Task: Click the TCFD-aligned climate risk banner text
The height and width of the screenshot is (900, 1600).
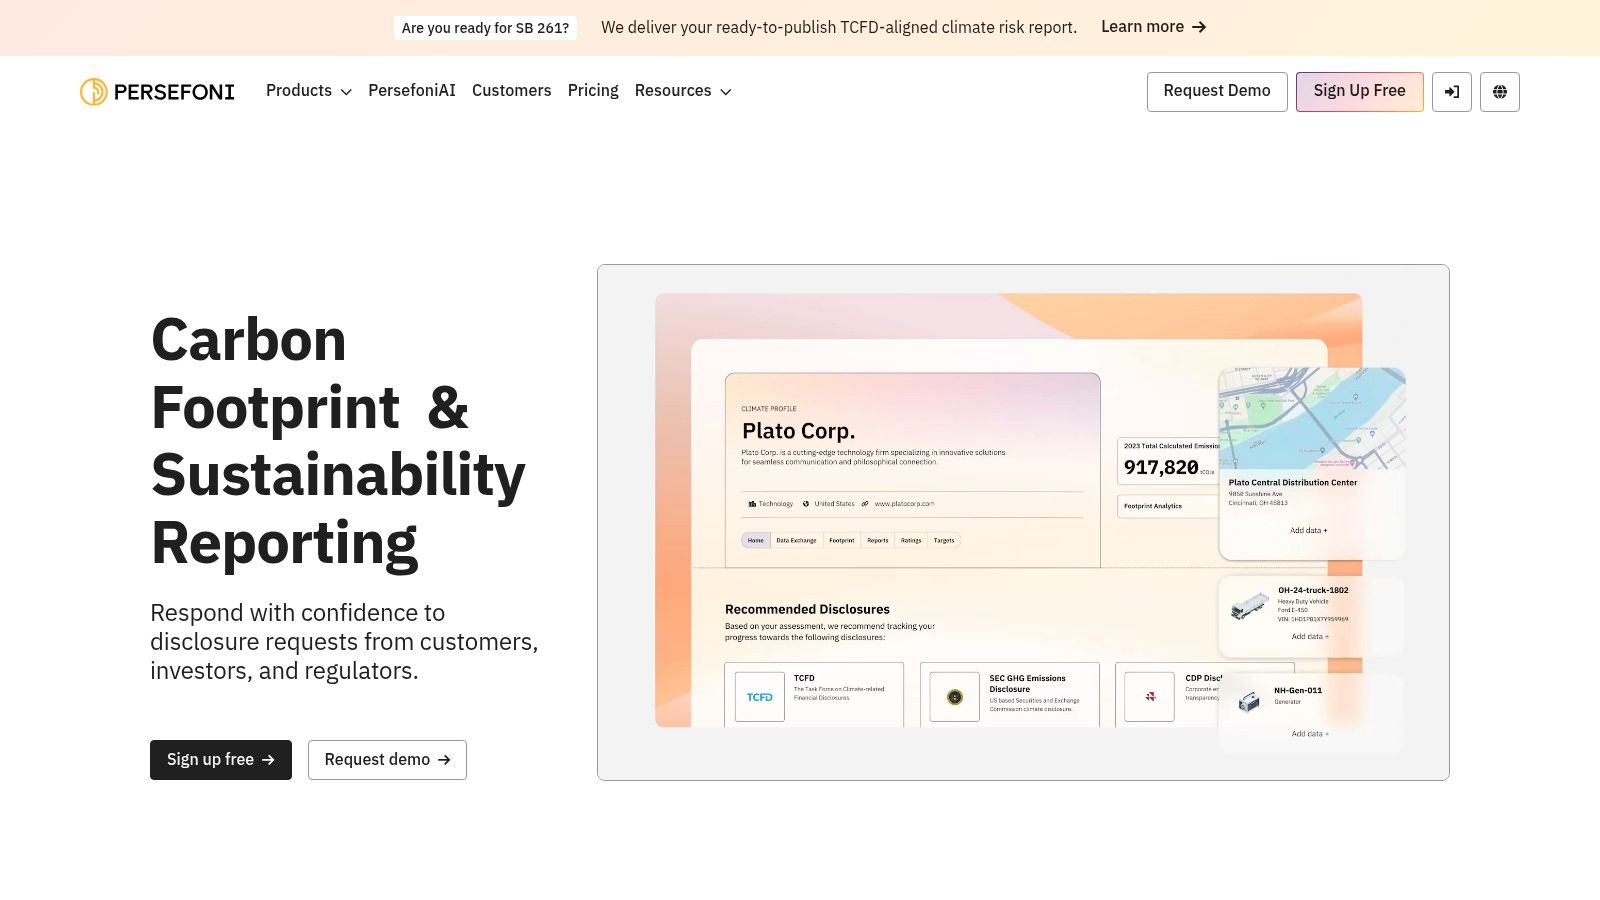Action: (x=839, y=27)
